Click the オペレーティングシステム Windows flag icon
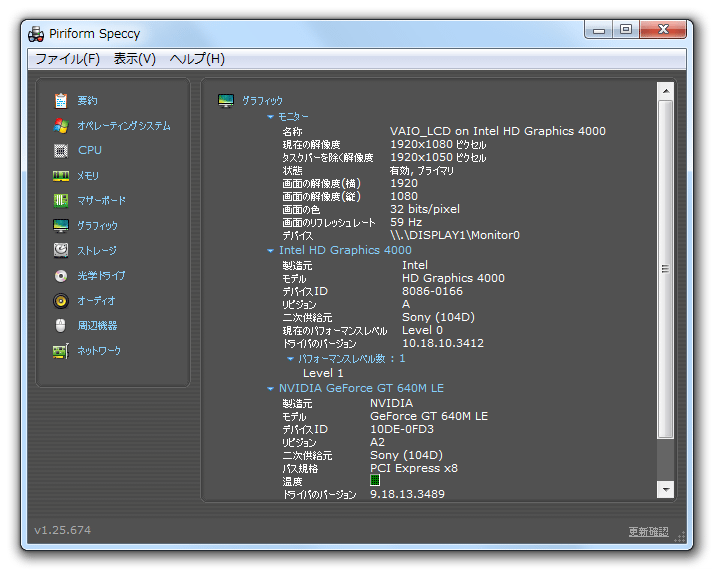Viewport: 718px width, 575px height. click(61, 125)
